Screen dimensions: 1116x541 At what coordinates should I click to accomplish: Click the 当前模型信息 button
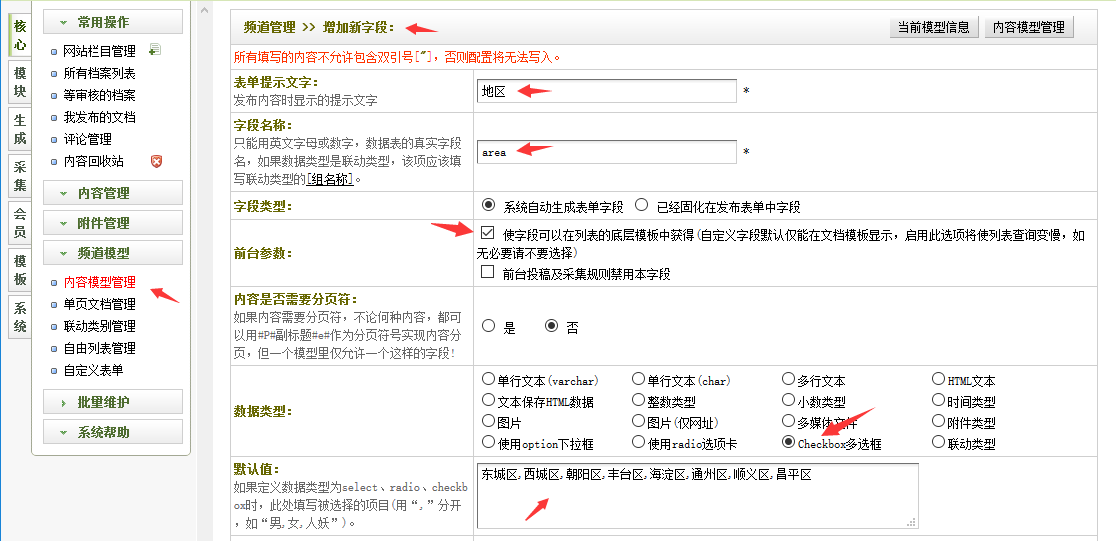[x=932, y=27]
